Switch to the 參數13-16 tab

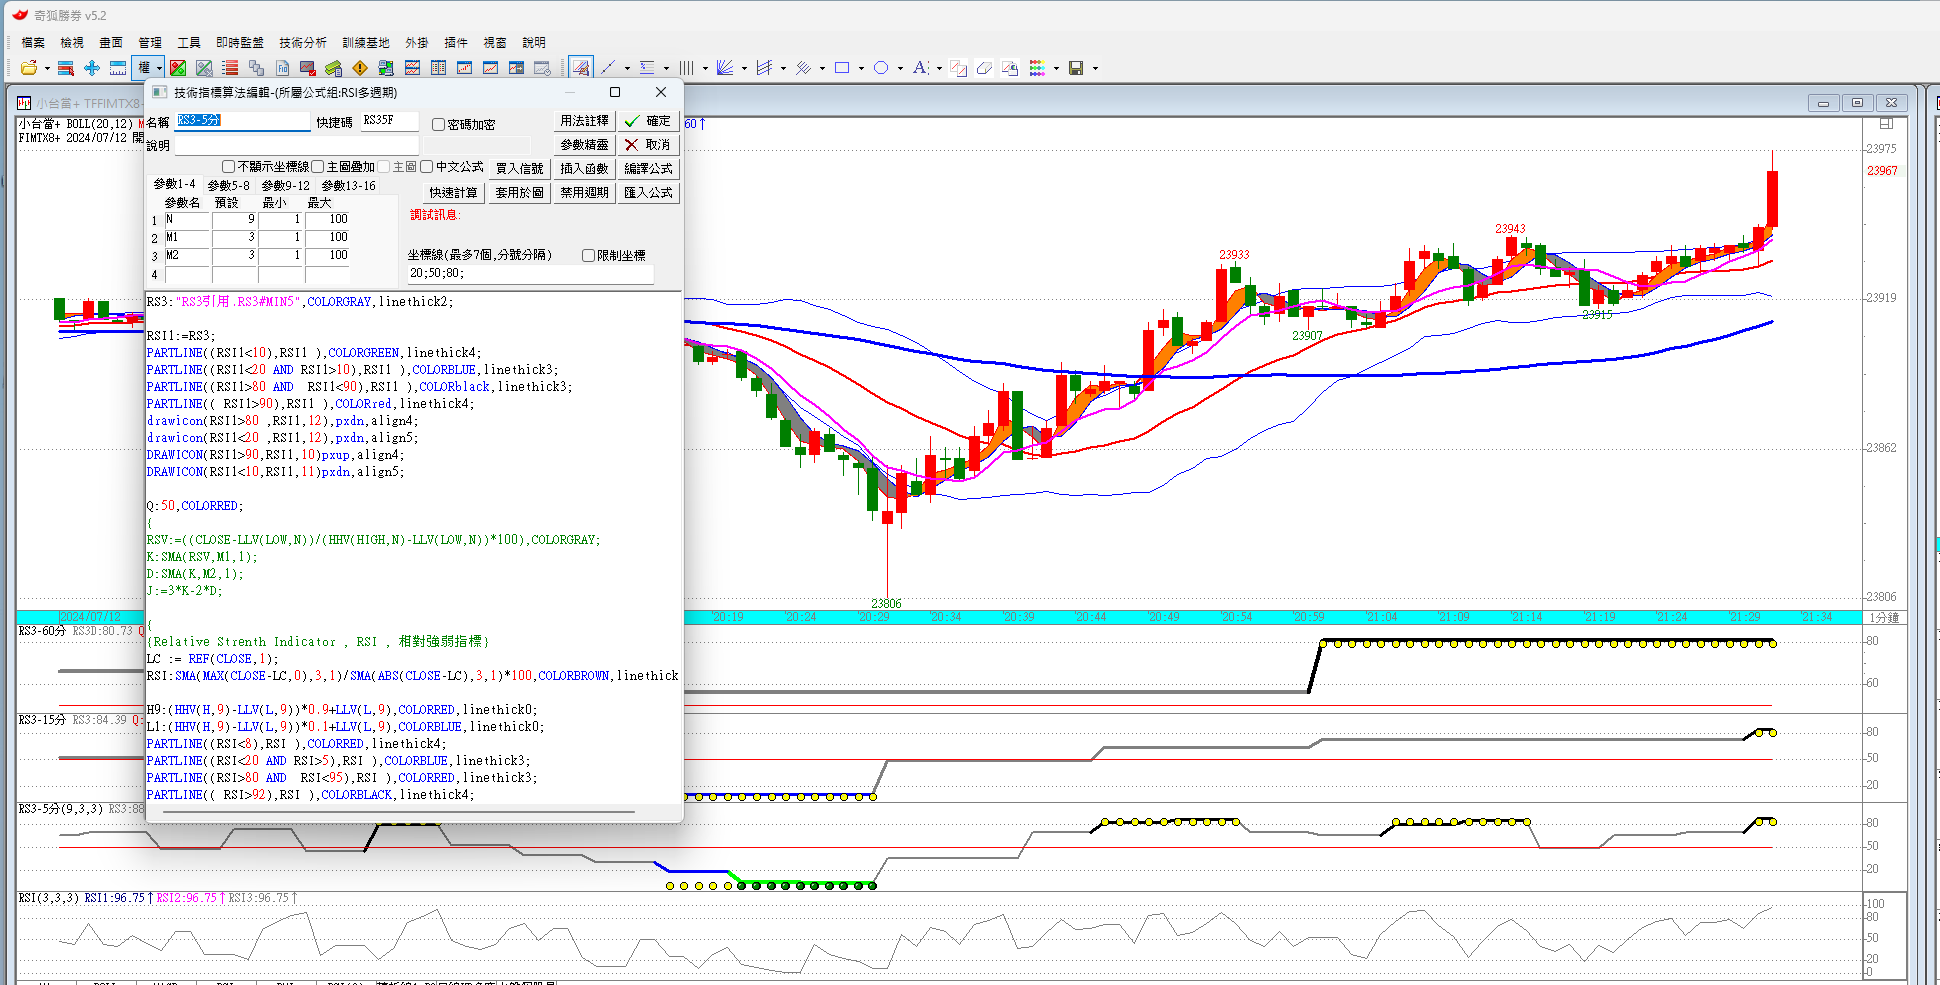coord(349,185)
